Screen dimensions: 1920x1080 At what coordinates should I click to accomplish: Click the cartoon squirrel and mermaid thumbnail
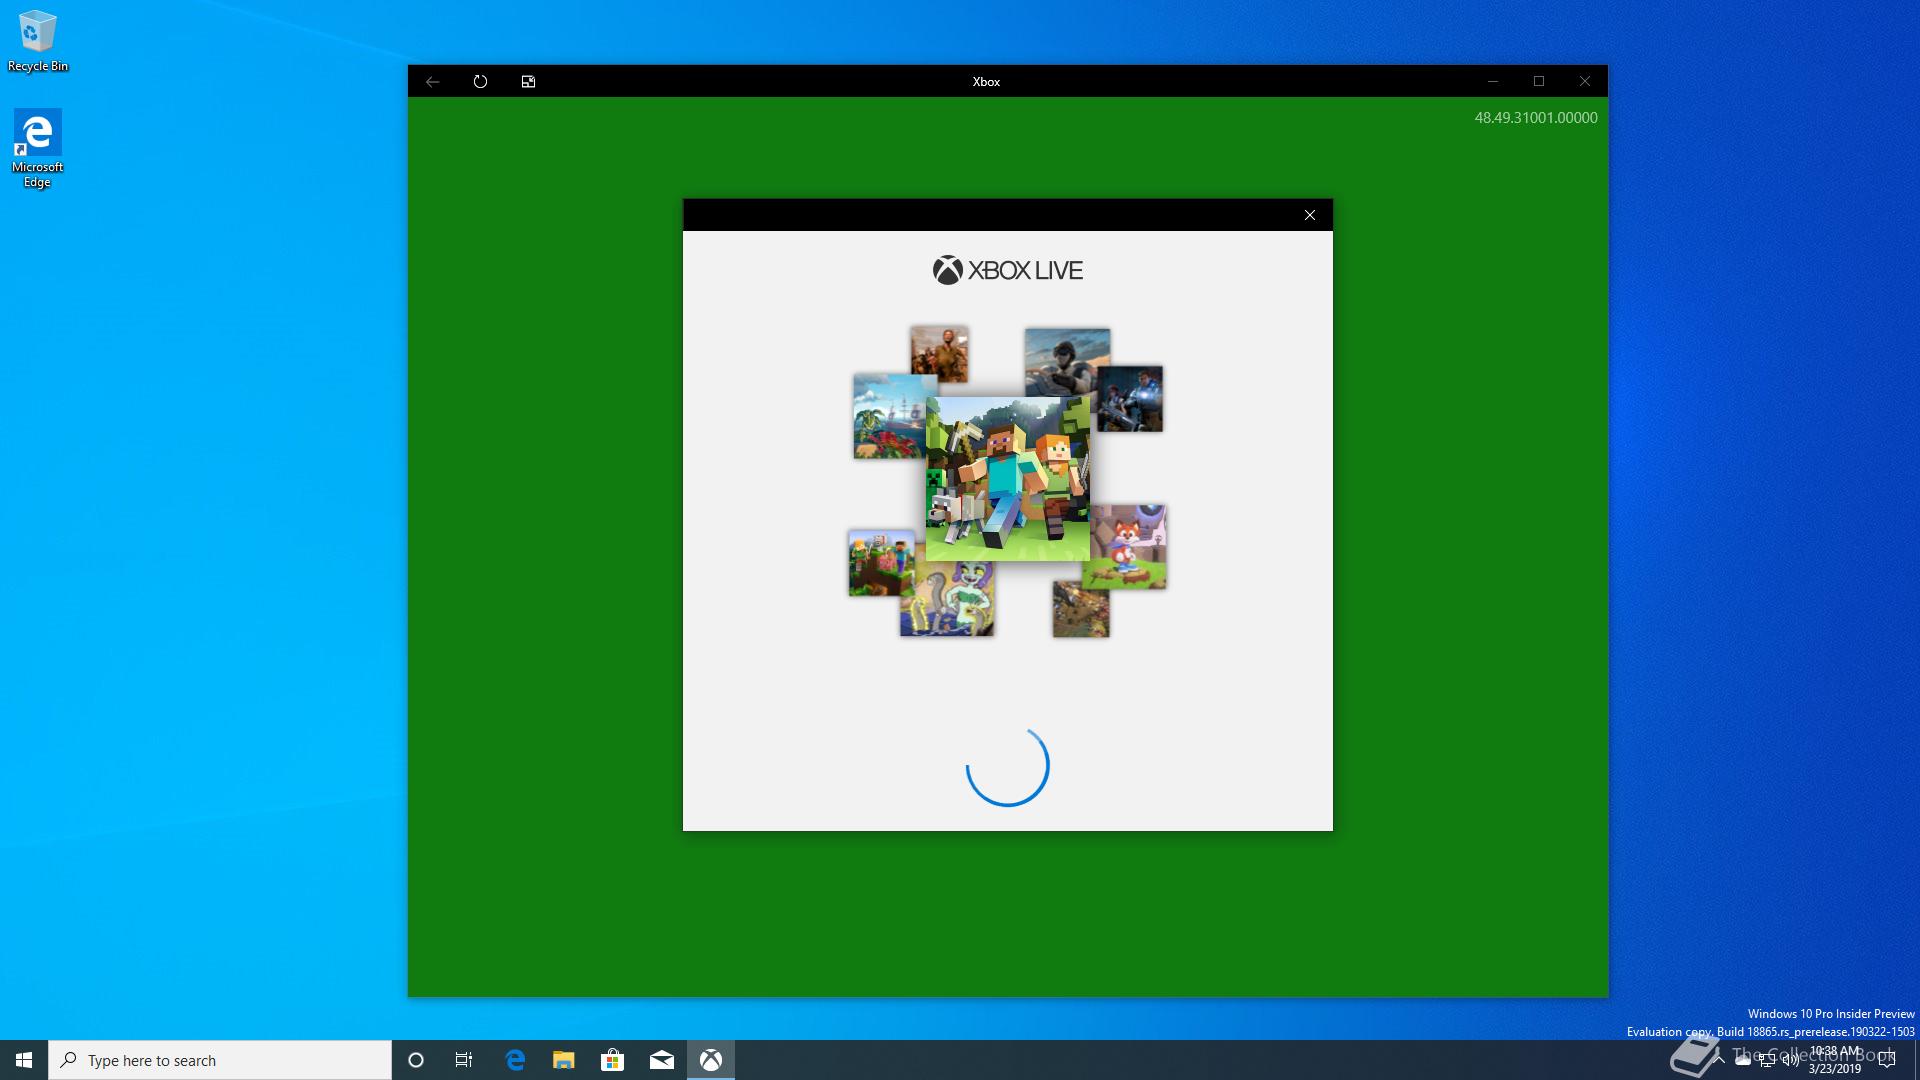(x=947, y=599)
